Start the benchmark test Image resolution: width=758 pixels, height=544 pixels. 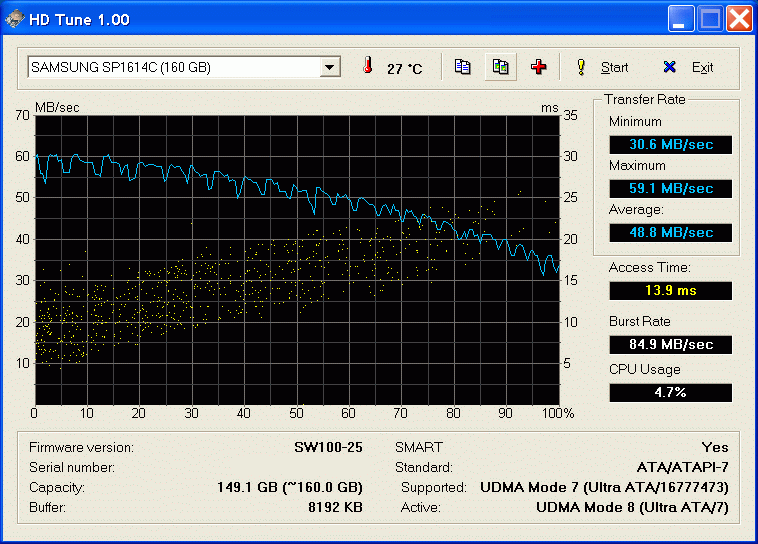pyautogui.click(x=614, y=68)
